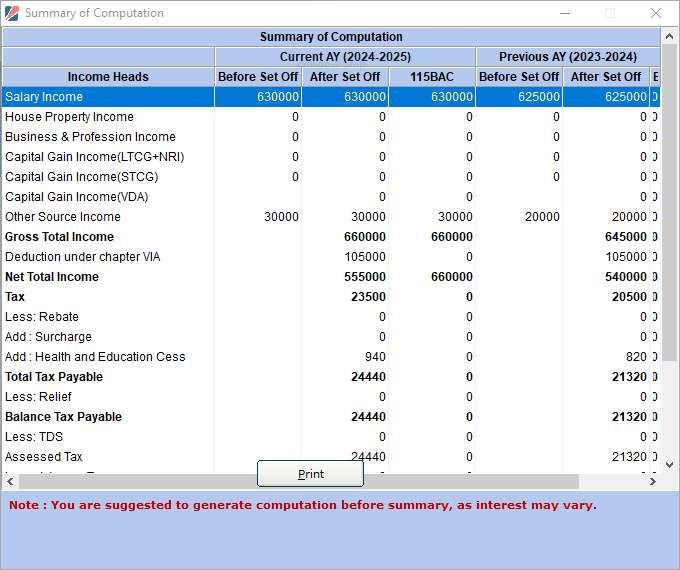Select the Less: TDS row
Image resolution: width=680 pixels, height=570 pixels.
point(331,436)
